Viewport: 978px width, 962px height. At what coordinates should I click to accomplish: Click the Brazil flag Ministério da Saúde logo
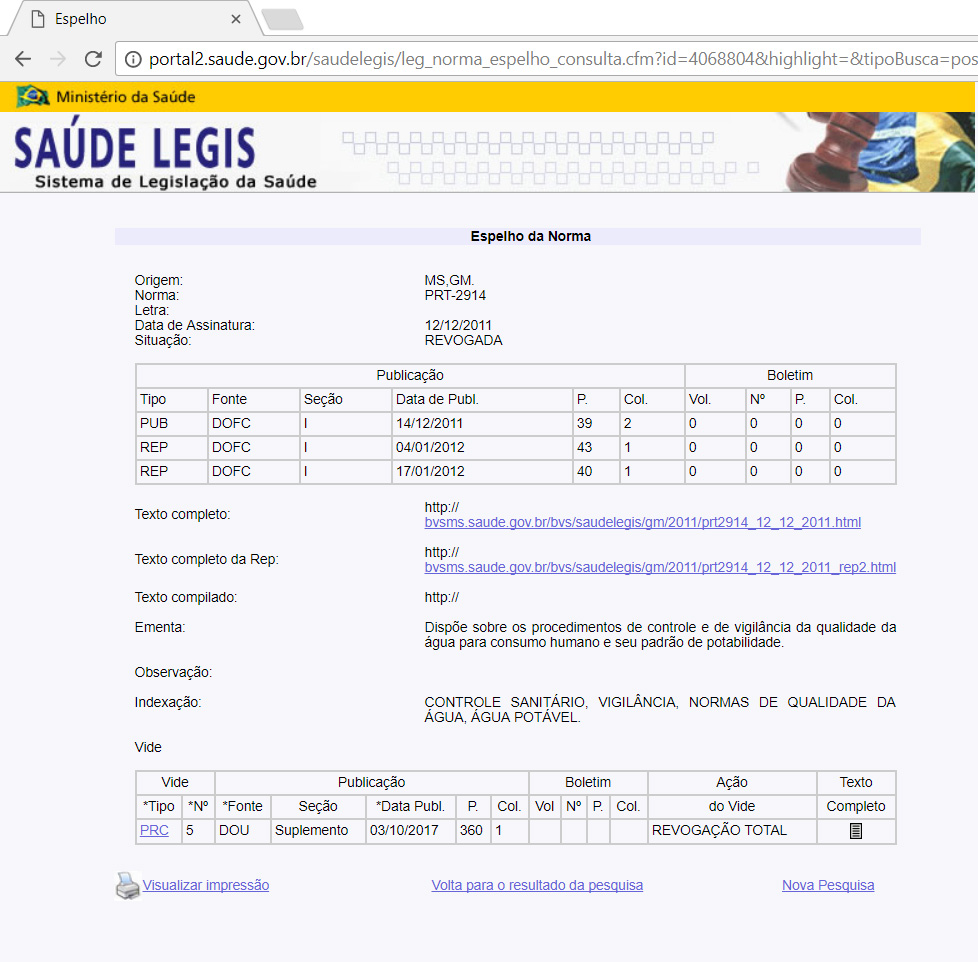click(x=34, y=97)
